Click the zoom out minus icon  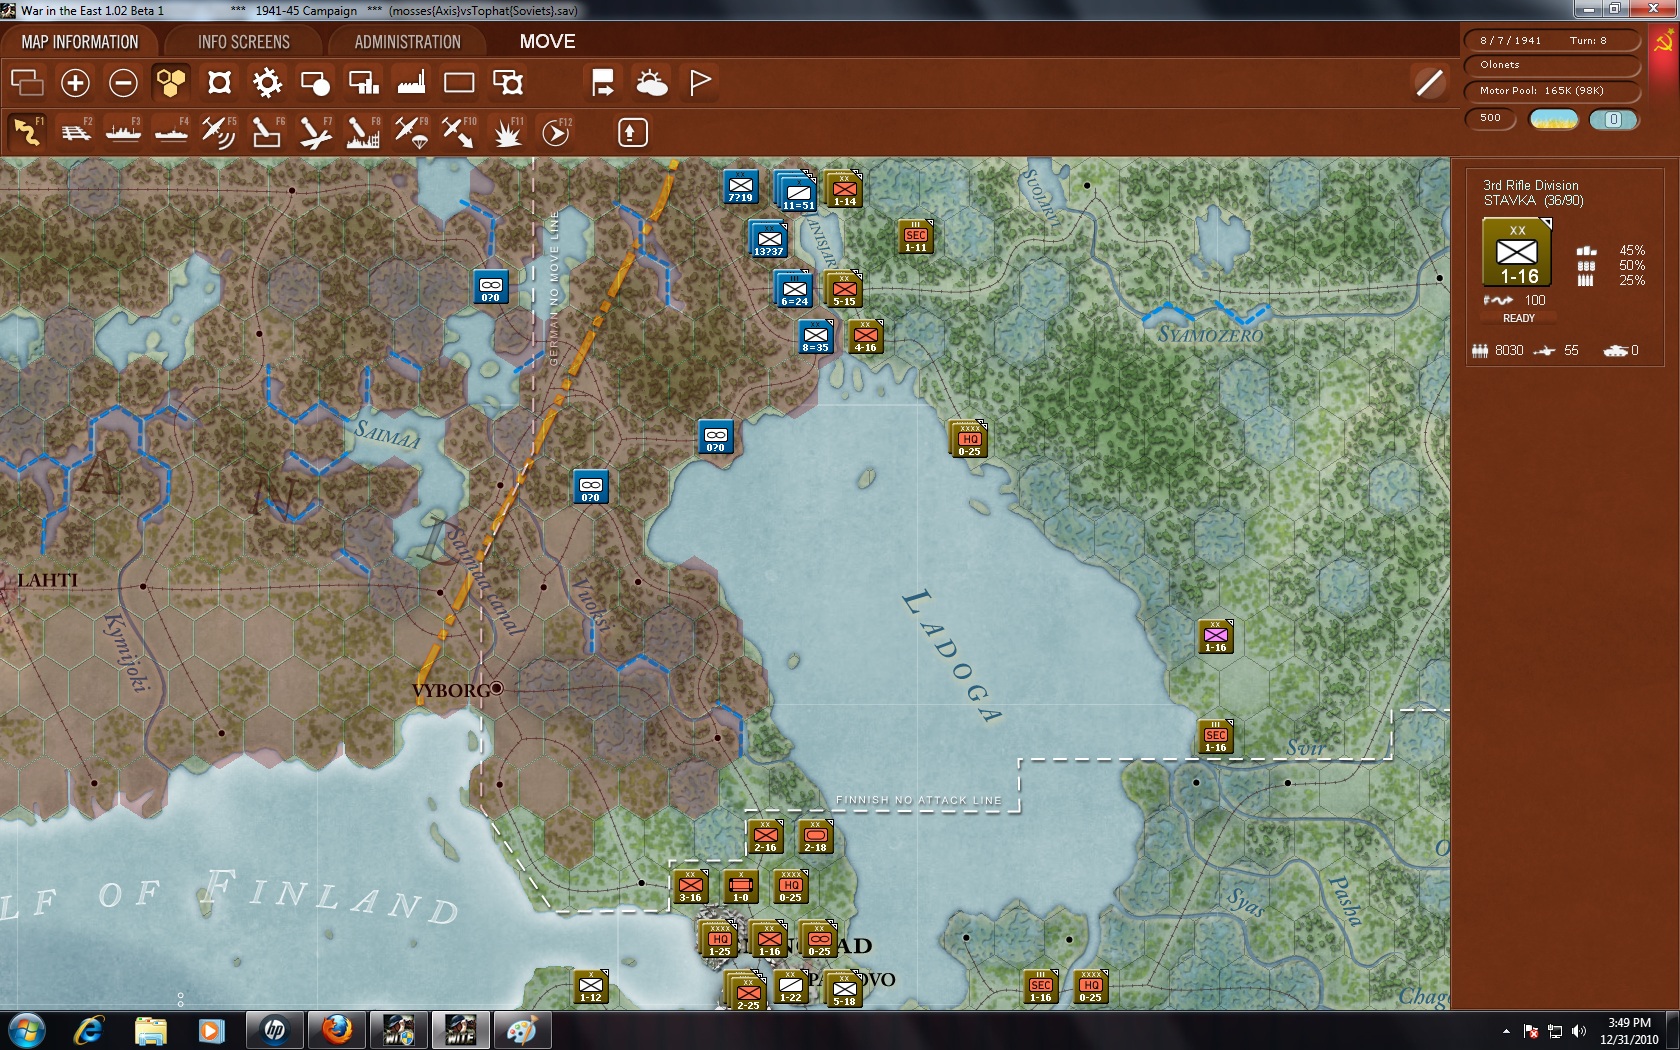pyautogui.click(x=123, y=83)
